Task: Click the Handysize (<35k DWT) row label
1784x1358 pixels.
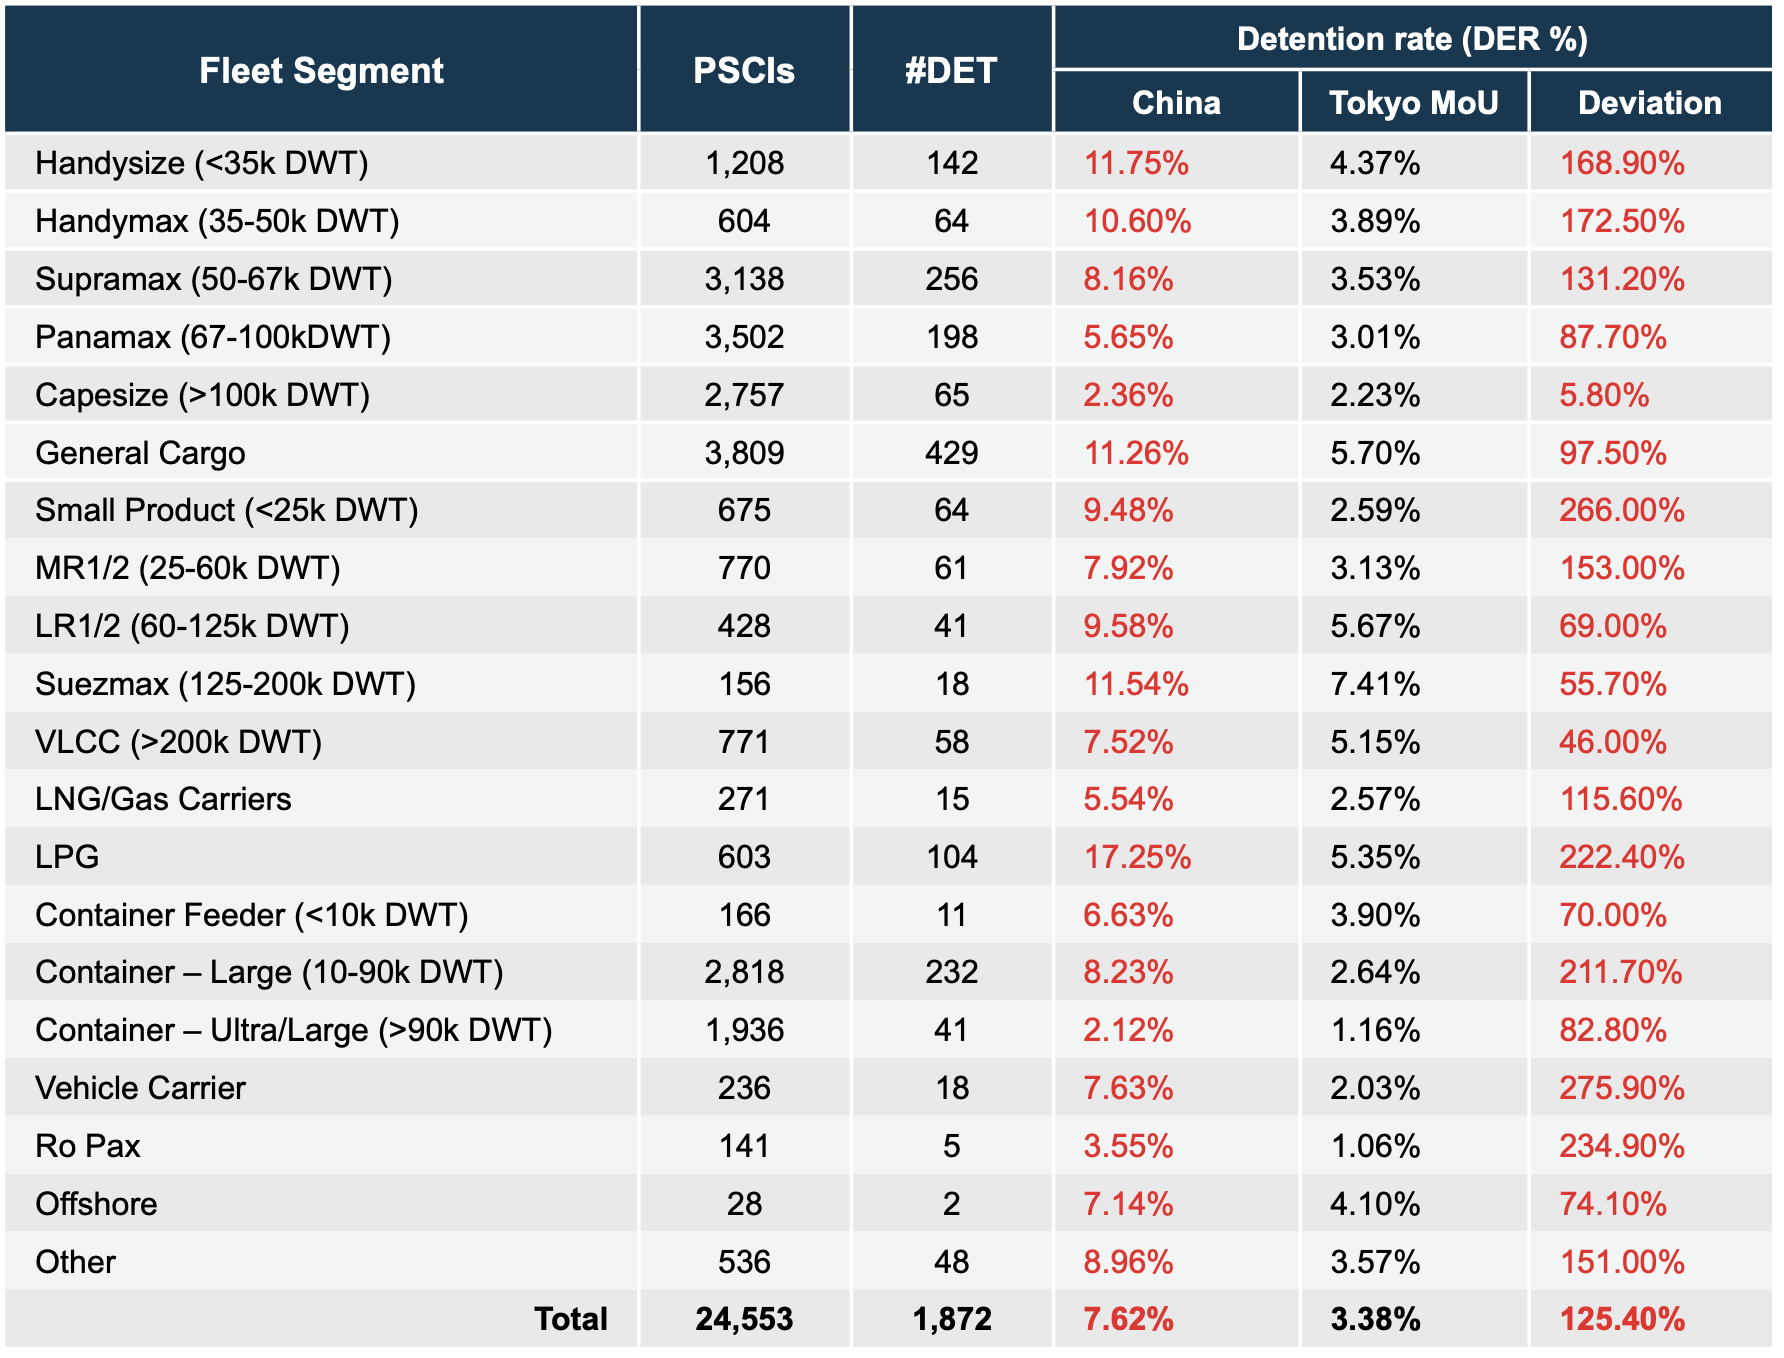Action: [202, 162]
